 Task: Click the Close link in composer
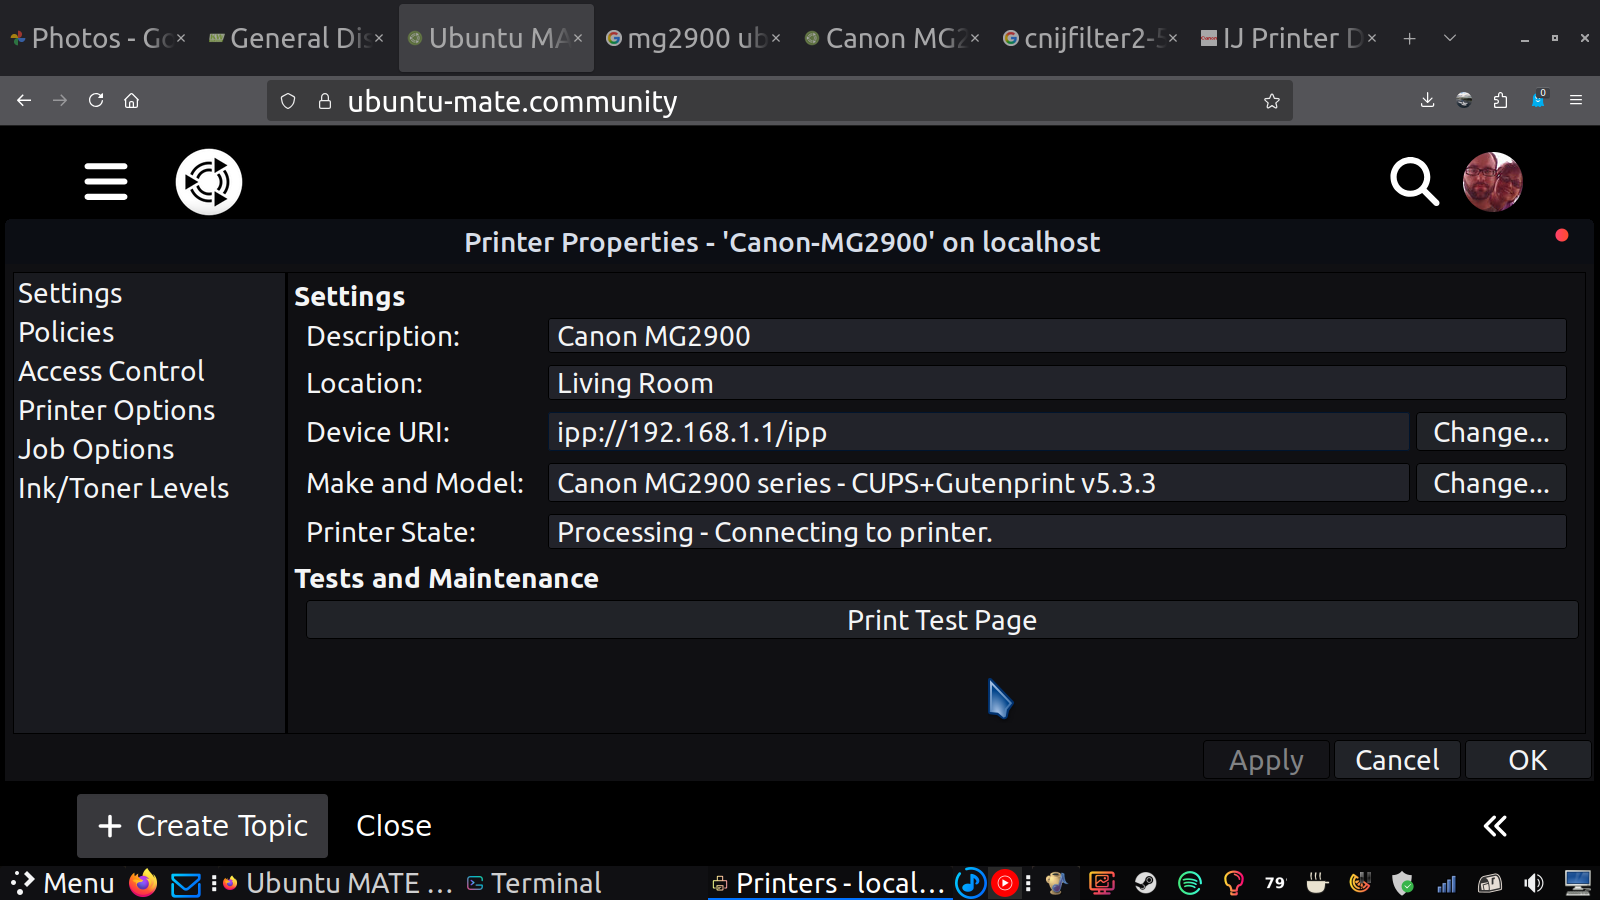point(394,826)
